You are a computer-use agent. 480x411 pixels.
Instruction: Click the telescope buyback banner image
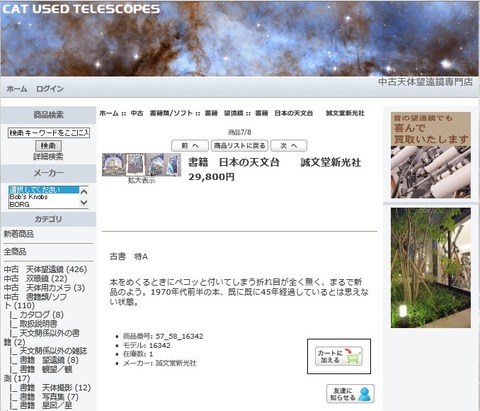click(x=431, y=155)
